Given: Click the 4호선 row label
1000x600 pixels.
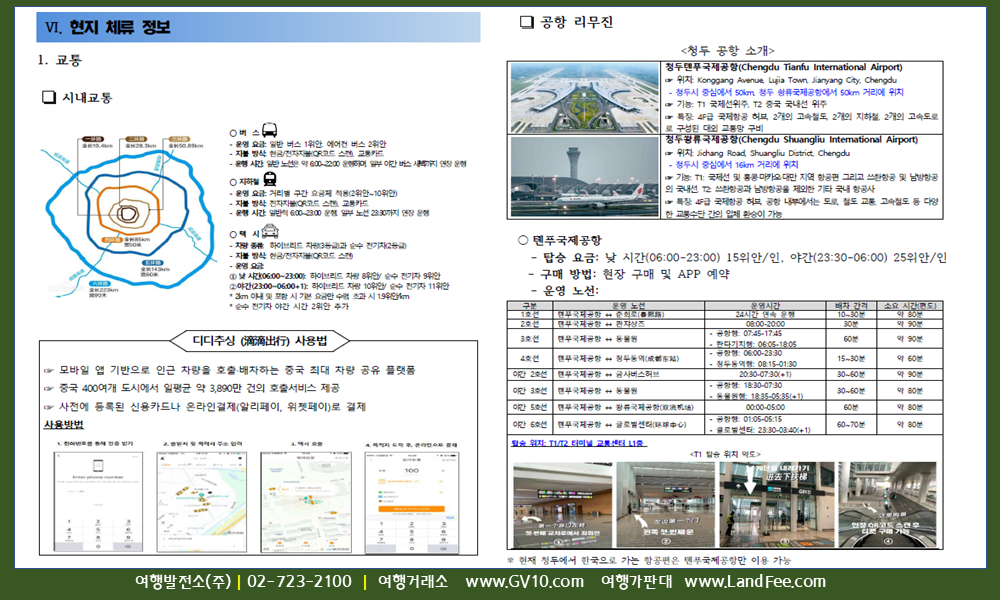Looking at the screenshot, I should pos(530,358).
